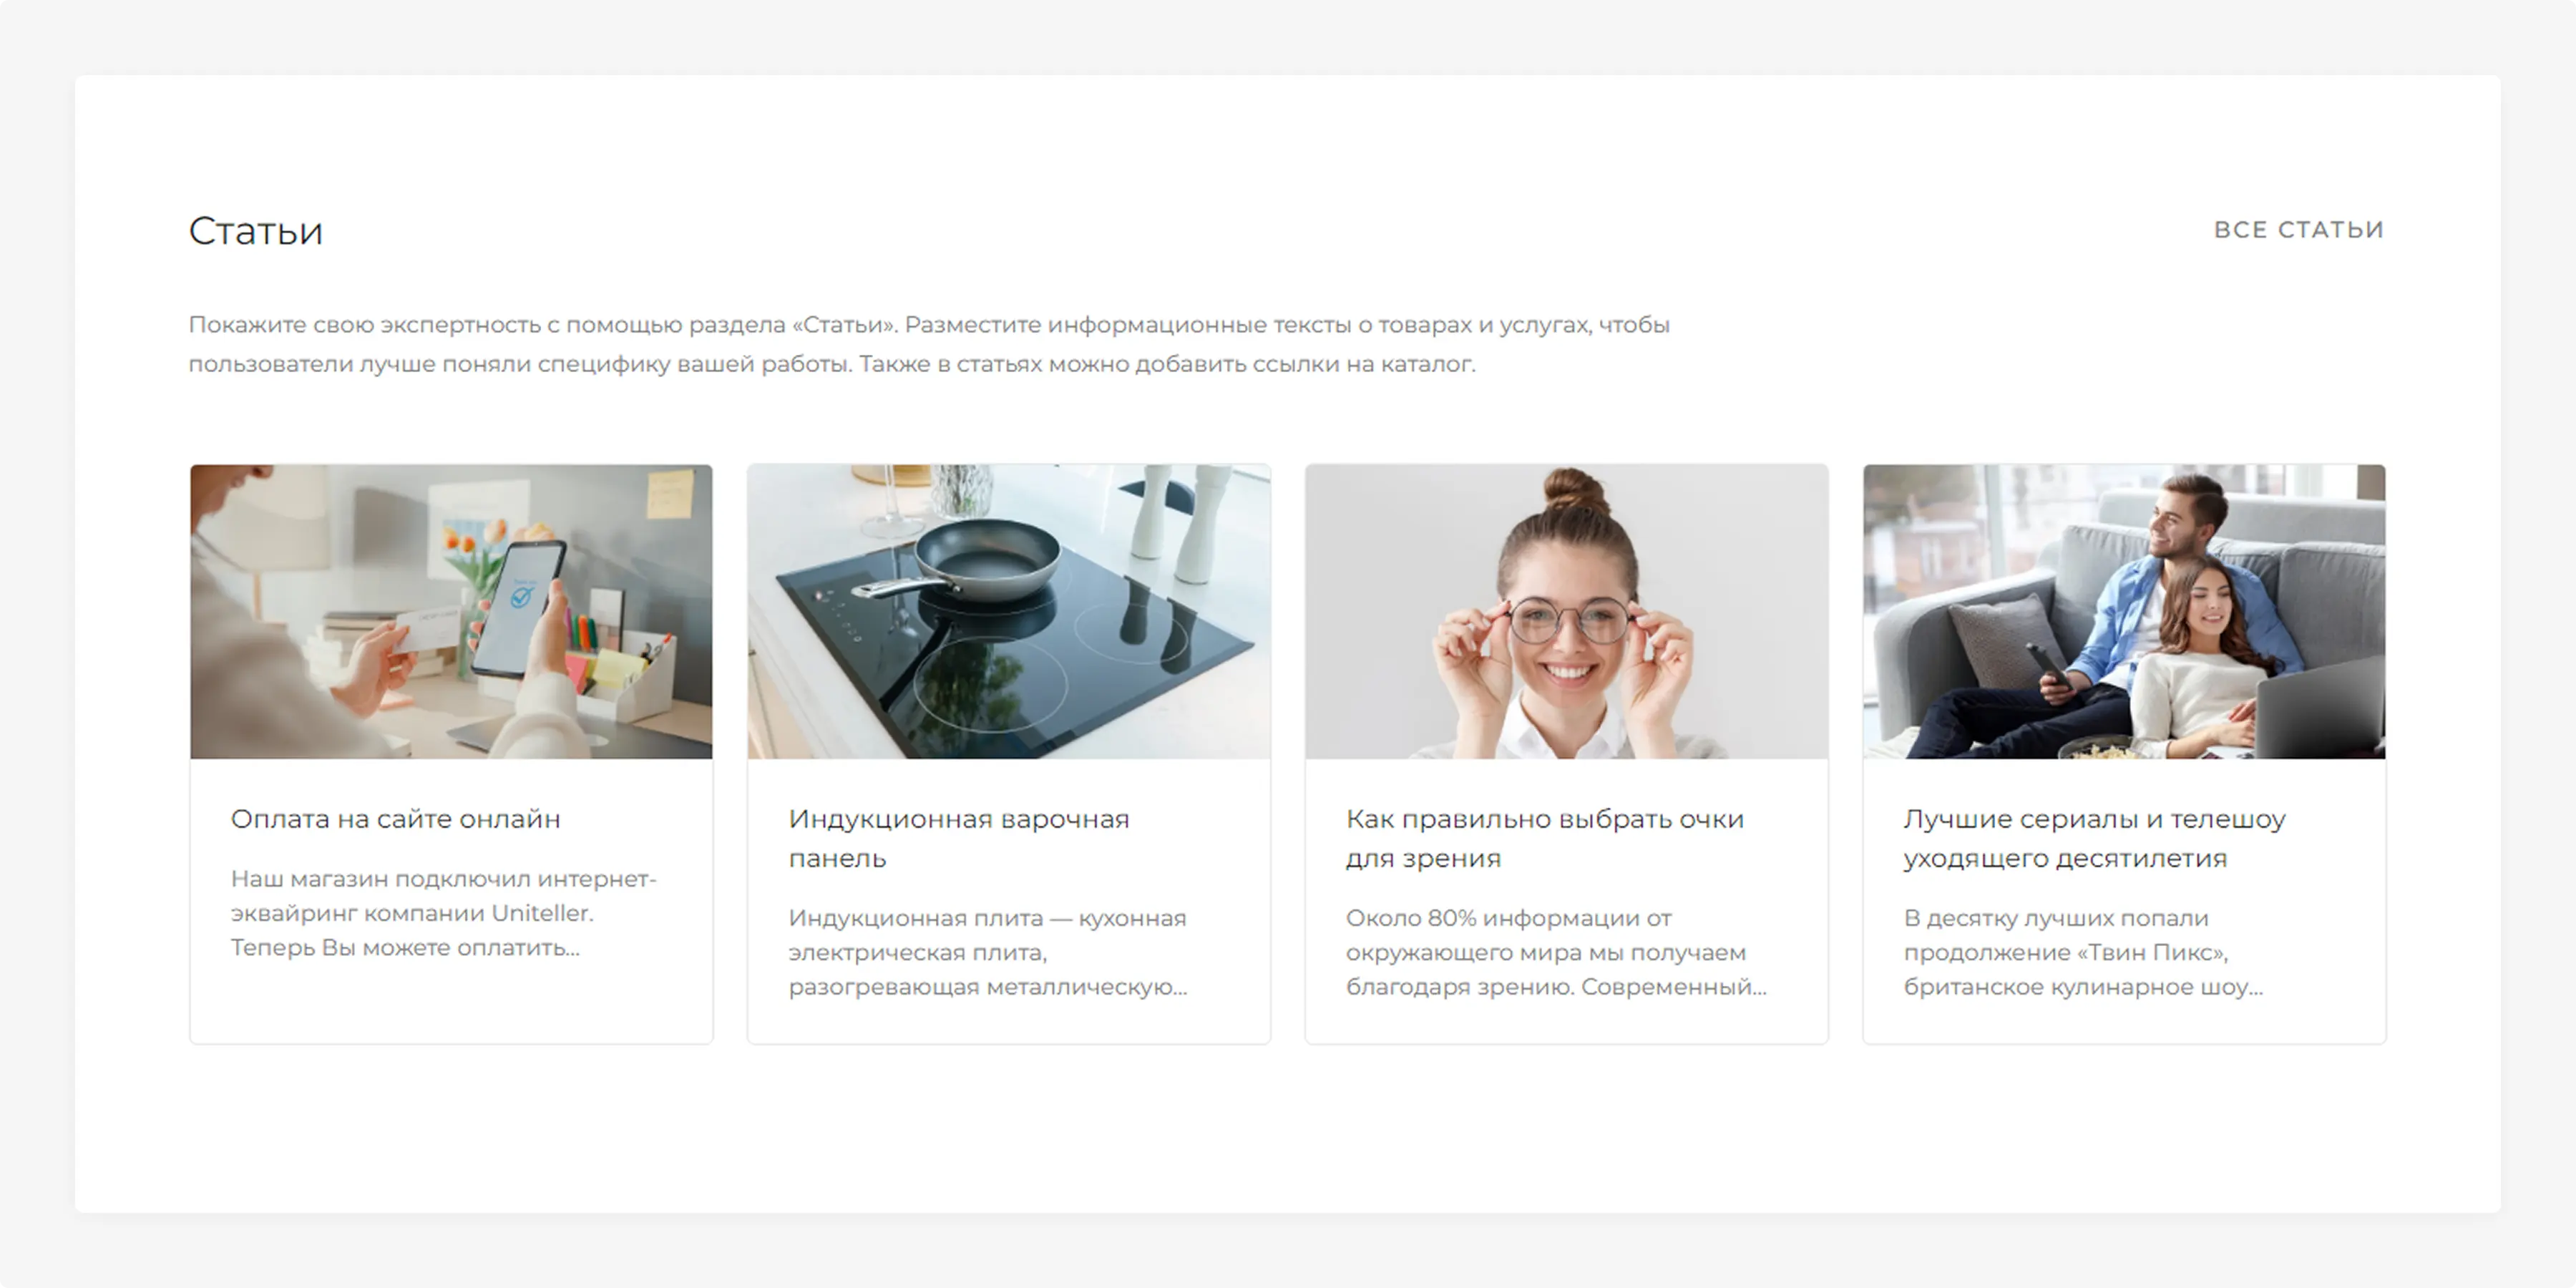Open 'Лучшие сериалы и телешоу уходящего десятилетия'
2576x1288 pixels.
tap(2094, 838)
